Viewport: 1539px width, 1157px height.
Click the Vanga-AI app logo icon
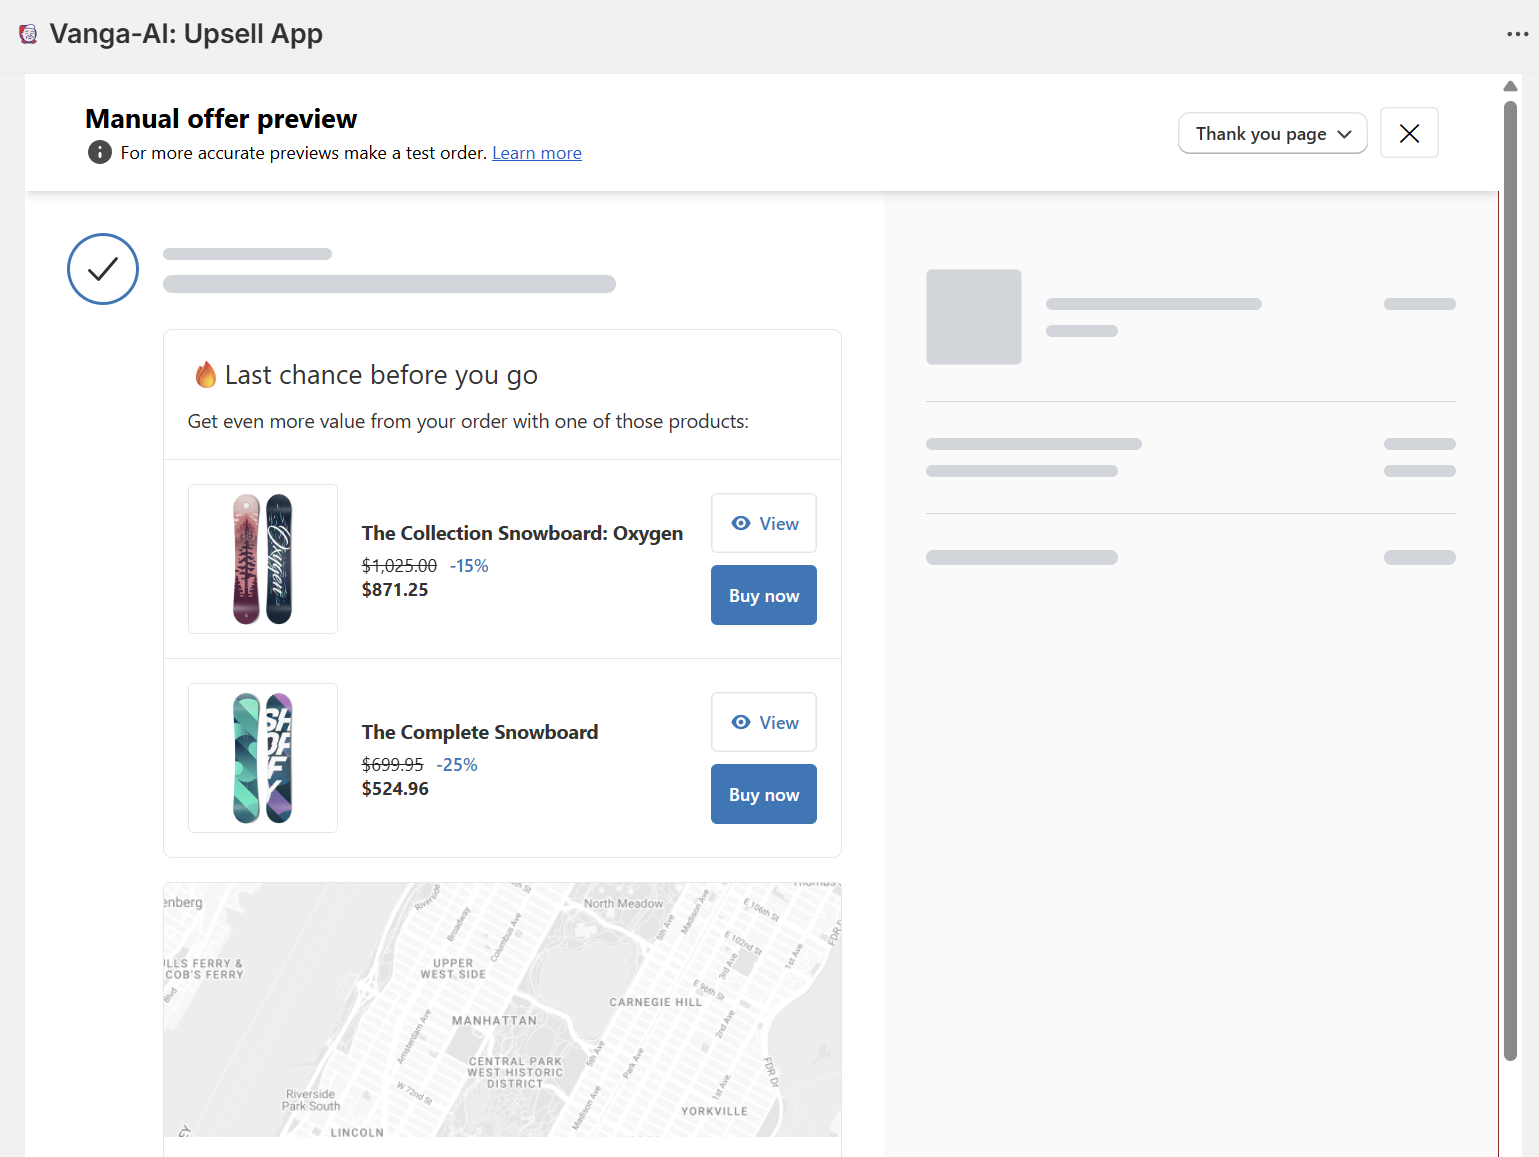28,34
